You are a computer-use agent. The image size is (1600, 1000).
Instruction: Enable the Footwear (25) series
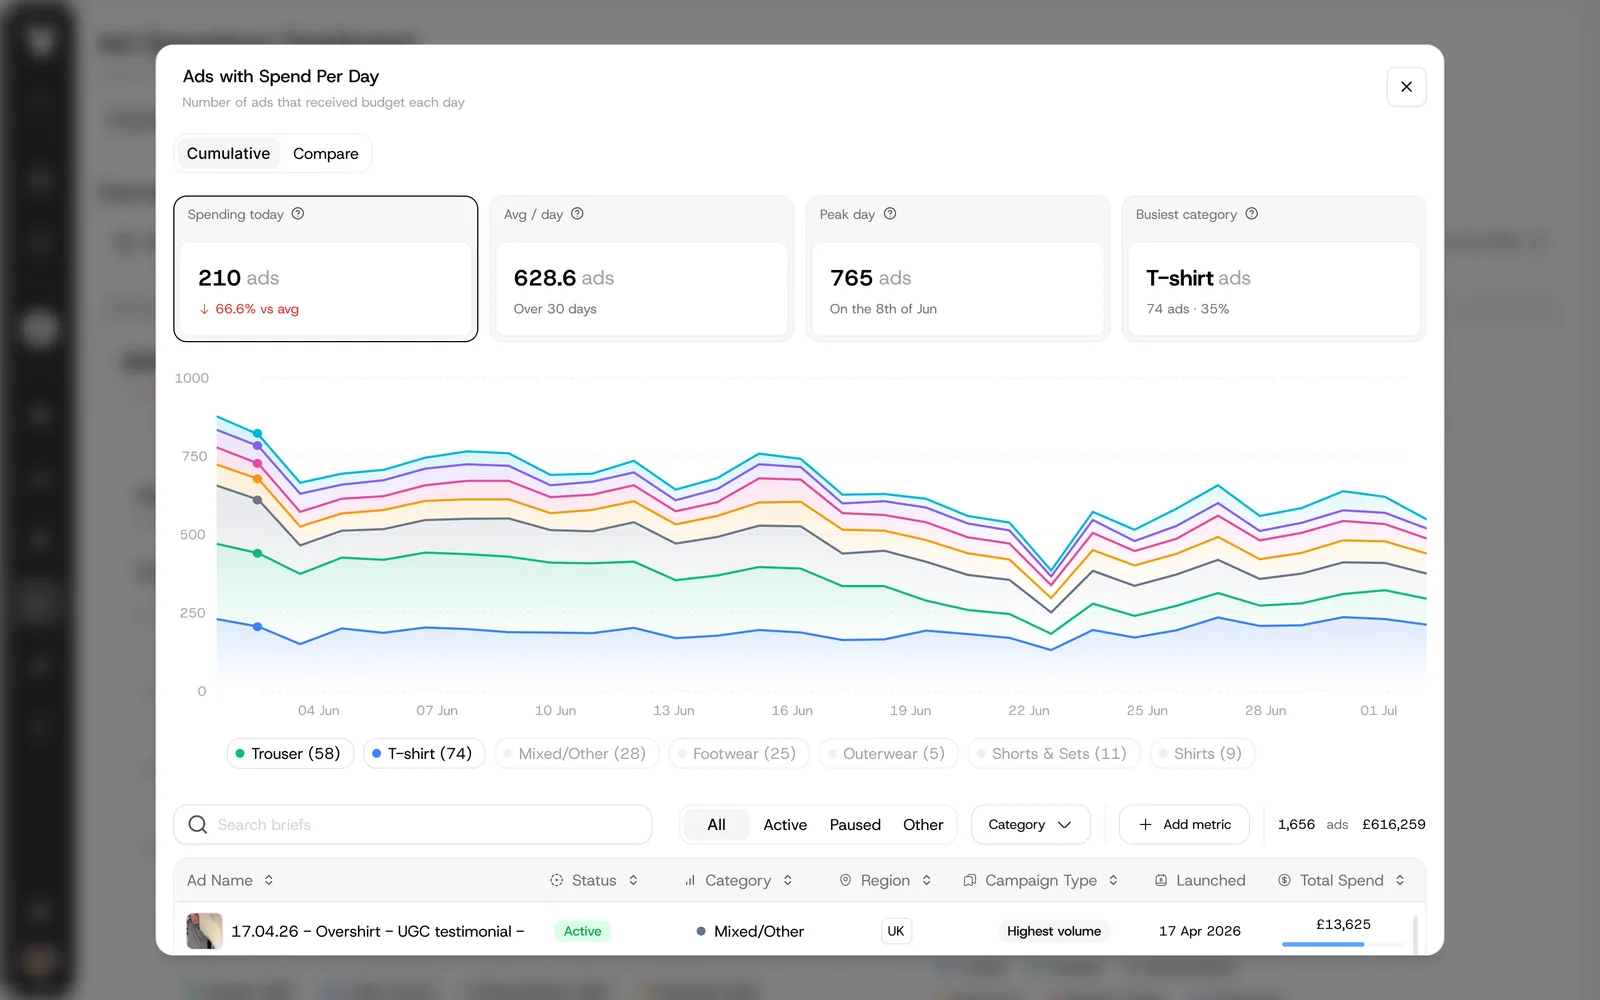coord(739,753)
